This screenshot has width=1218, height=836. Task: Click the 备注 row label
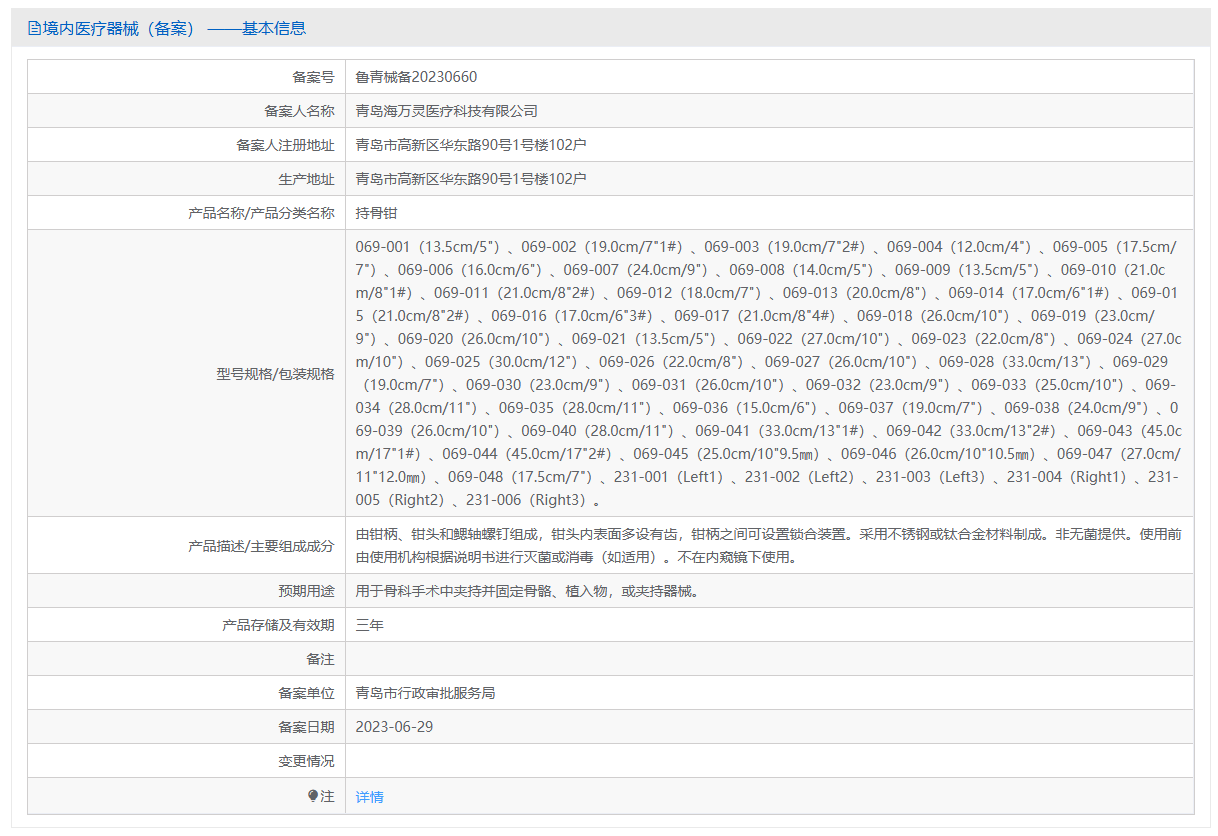320,659
